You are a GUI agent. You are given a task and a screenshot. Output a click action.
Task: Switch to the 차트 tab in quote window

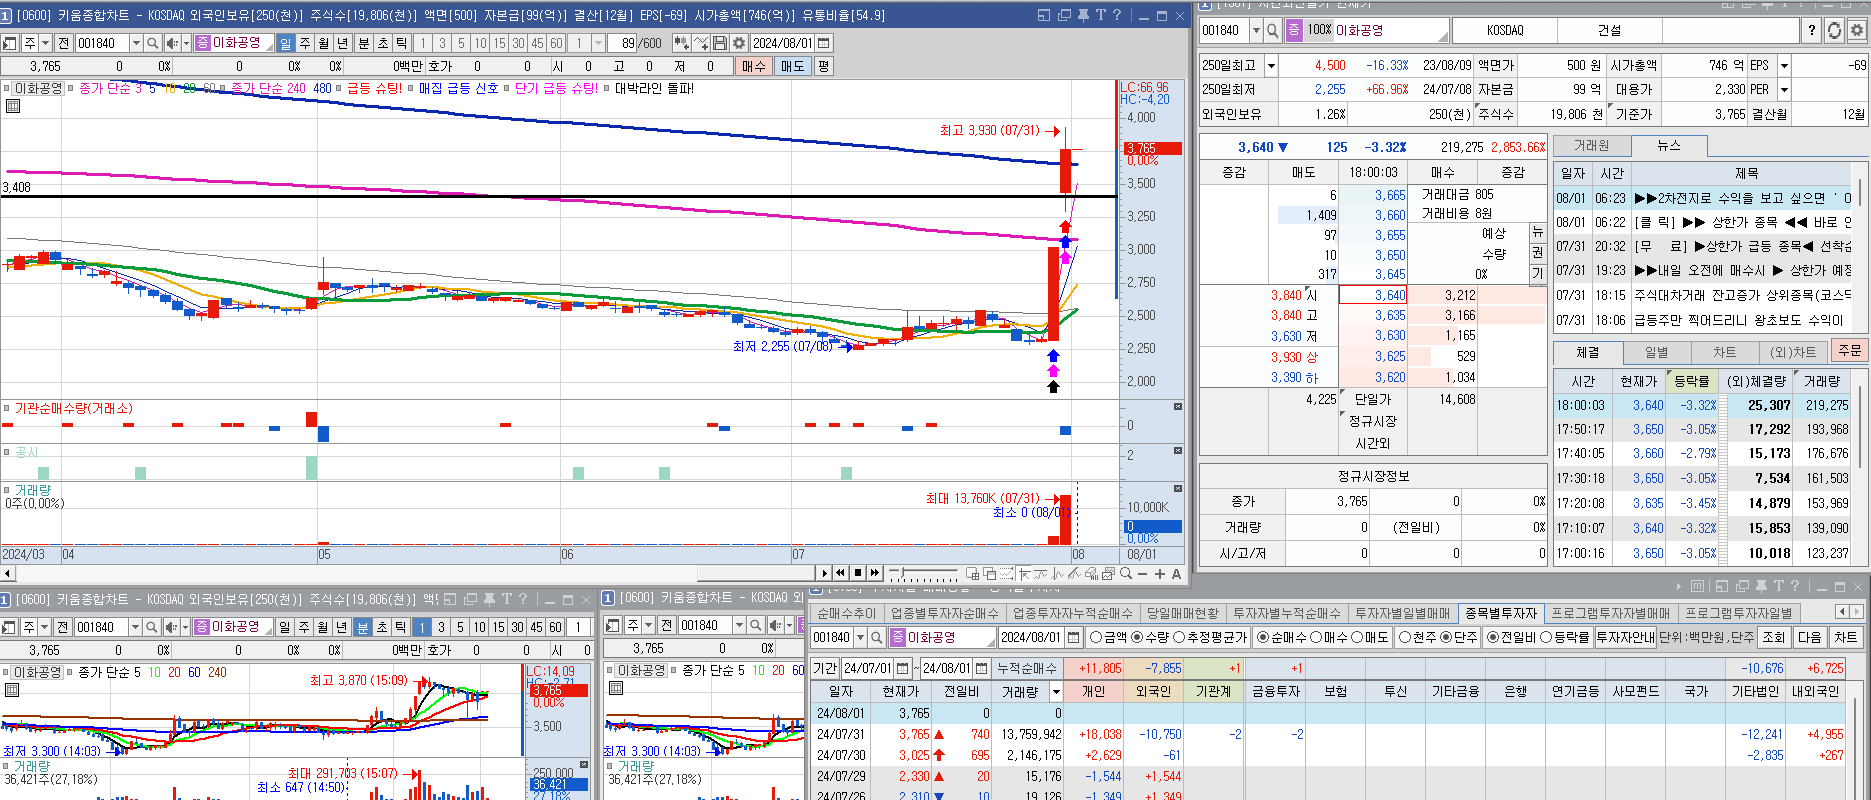click(1724, 352)
